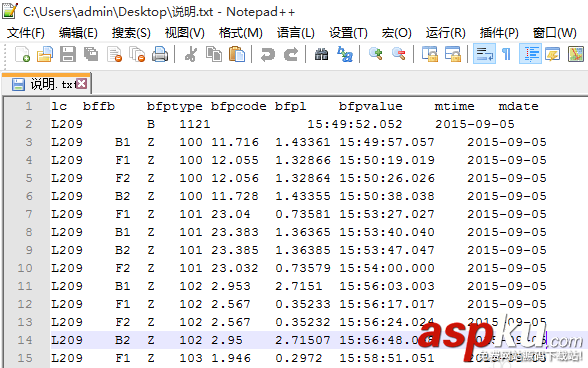Screen dimensions: 588x368
Task: Toggle synchronize horizontal scrolling icon
Action: (x=453, y=54)
